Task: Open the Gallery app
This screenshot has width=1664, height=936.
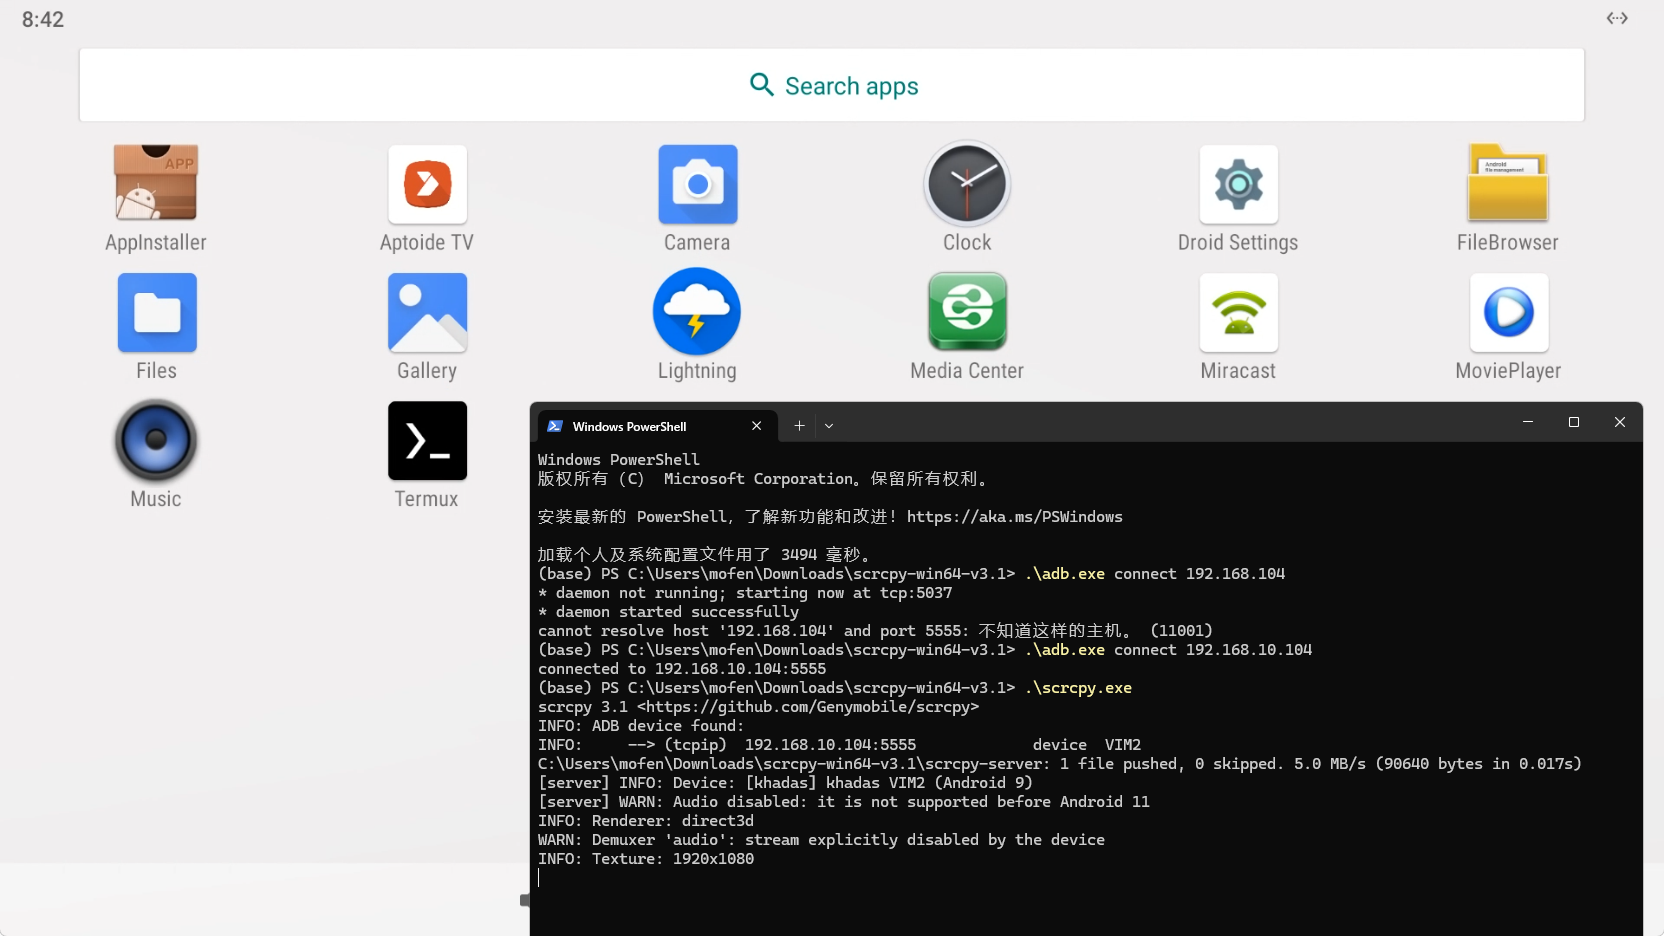Action: point(427,313)
